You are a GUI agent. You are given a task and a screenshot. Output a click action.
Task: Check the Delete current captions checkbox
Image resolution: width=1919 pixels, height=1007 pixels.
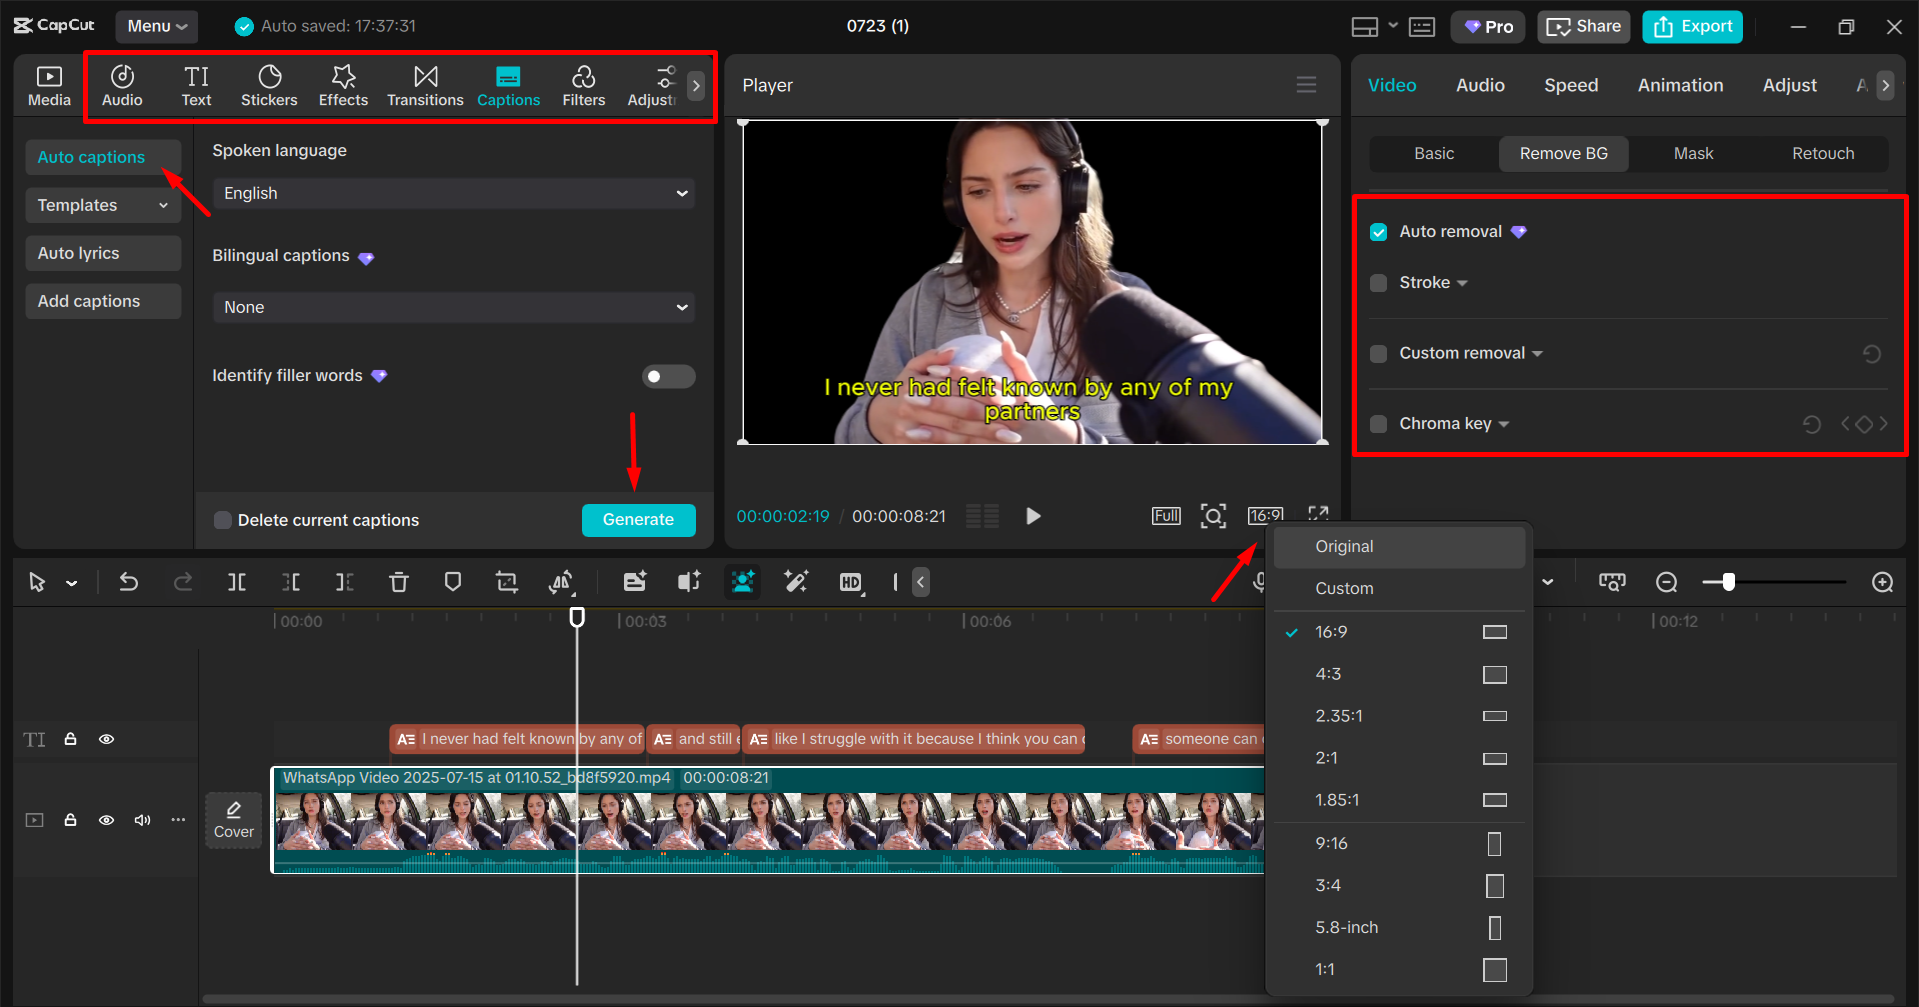[x=222, y=519]
